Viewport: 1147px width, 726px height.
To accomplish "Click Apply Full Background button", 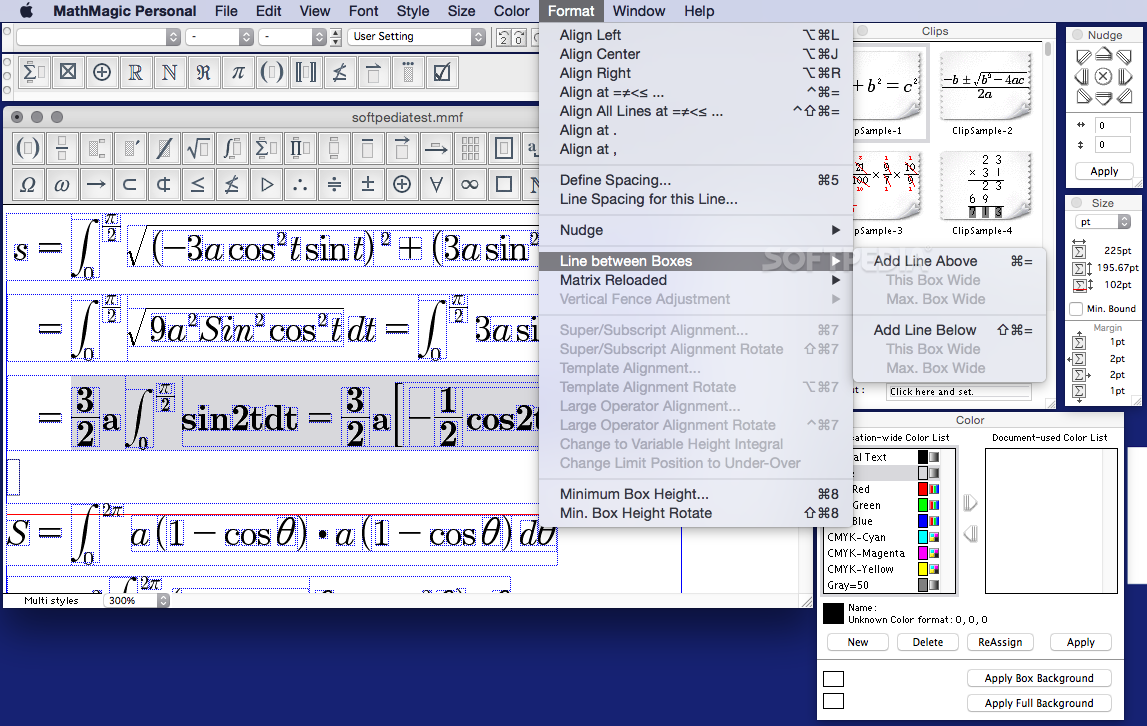I will [x=1039, y=703].
